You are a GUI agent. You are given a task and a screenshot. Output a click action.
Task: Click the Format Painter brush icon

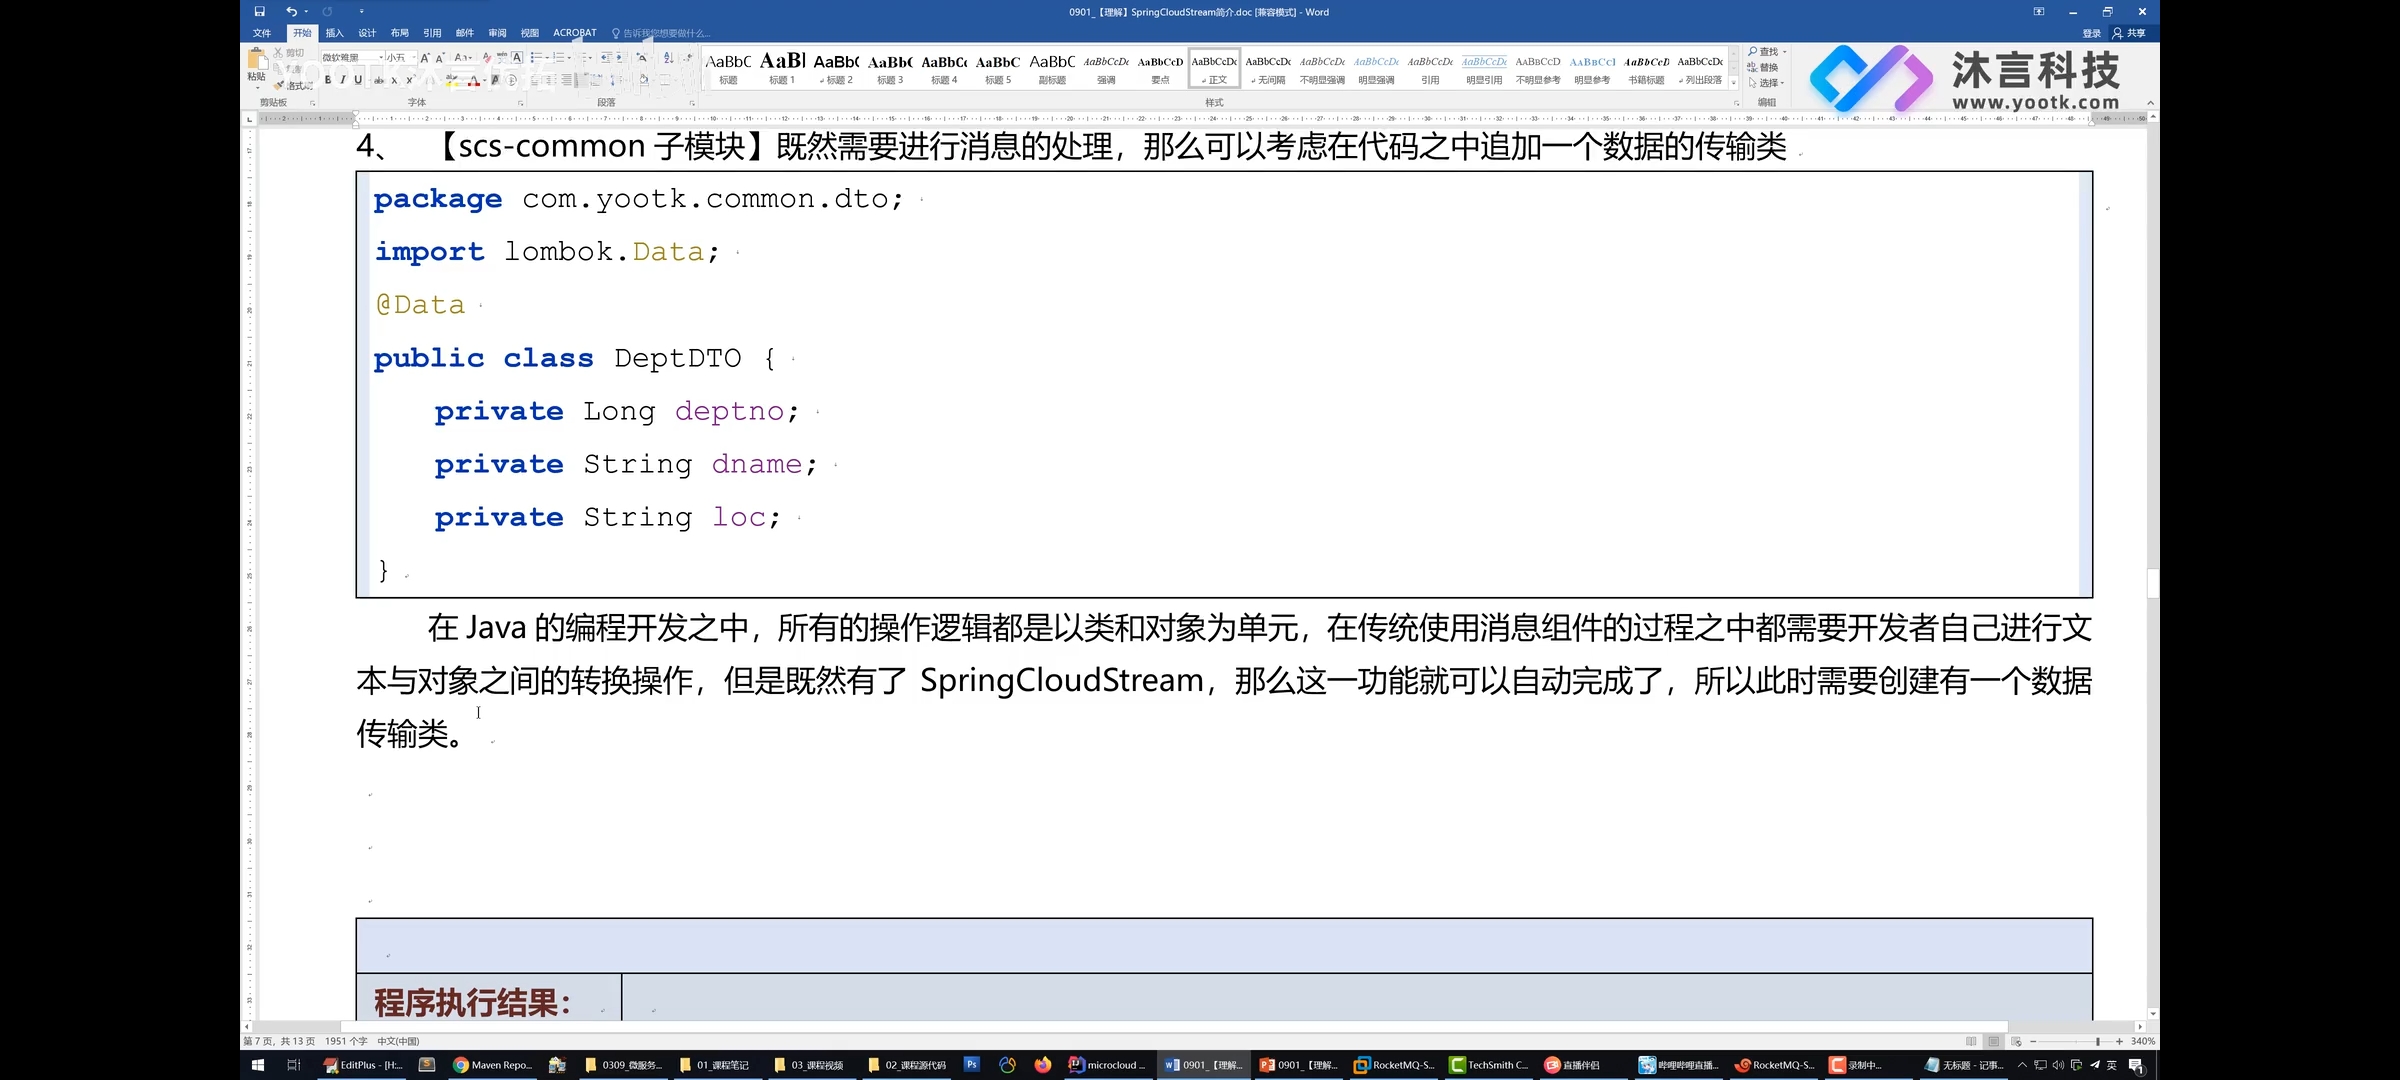pos(279,85)
